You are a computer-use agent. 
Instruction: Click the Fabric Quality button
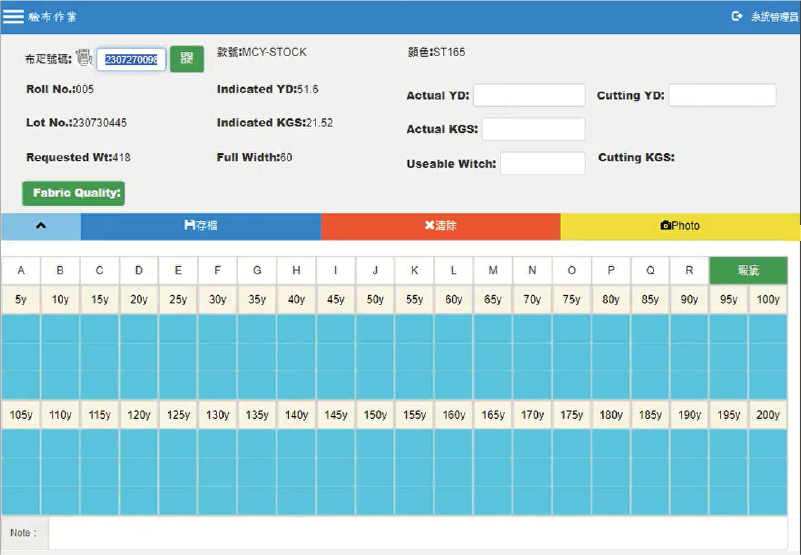[74, 193]
